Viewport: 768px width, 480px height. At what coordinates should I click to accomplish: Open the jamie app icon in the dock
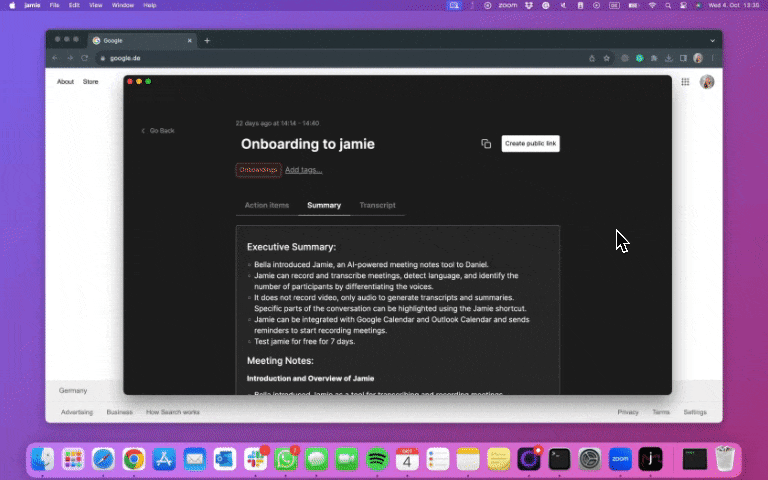click(650, 459)
